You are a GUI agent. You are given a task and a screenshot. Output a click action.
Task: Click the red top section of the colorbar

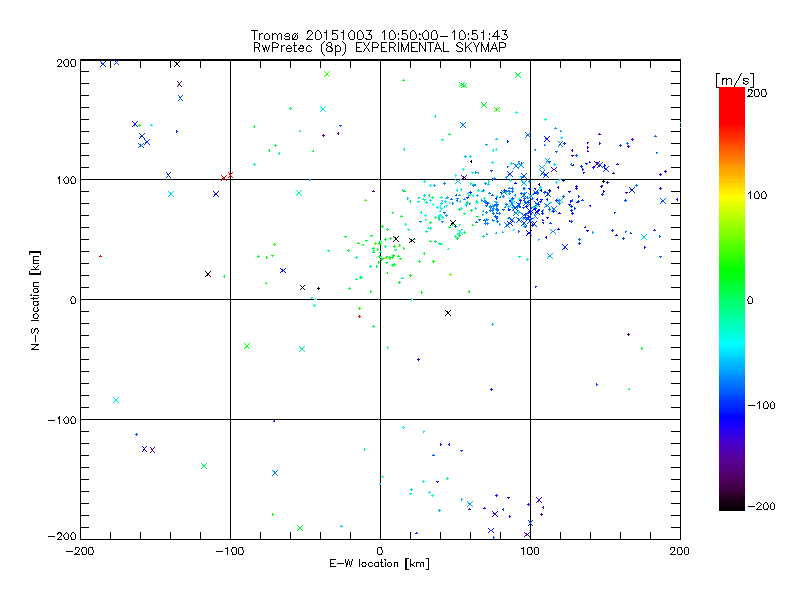tap(732, 105)
